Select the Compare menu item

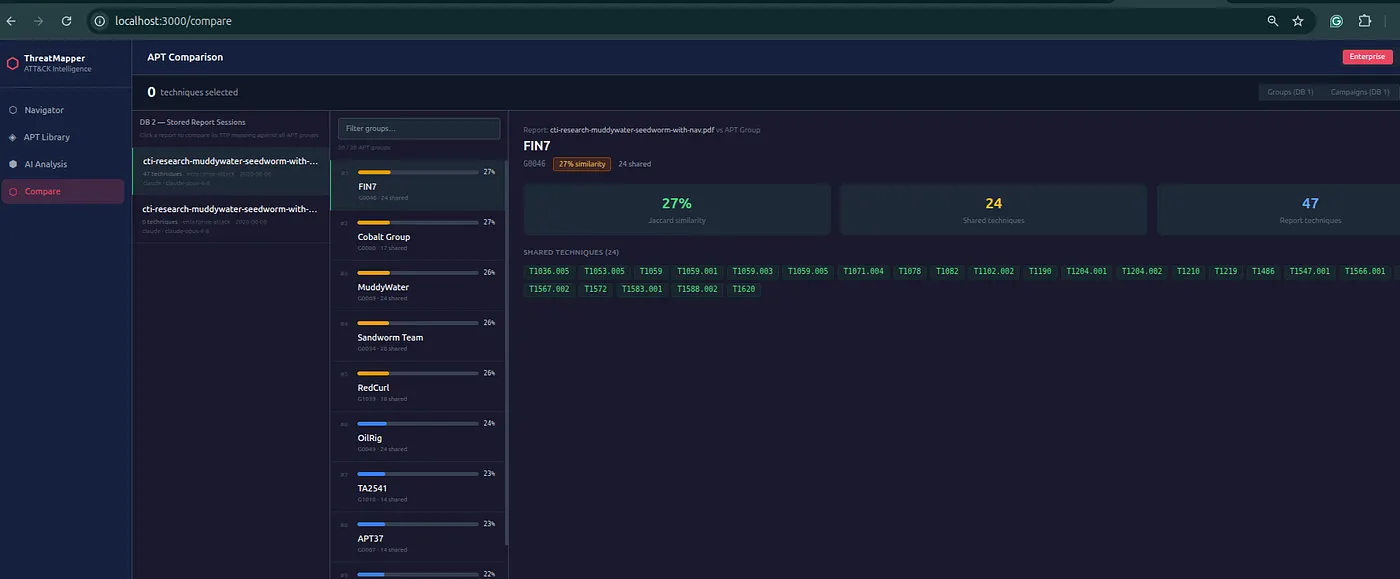[x=63, y=191]
